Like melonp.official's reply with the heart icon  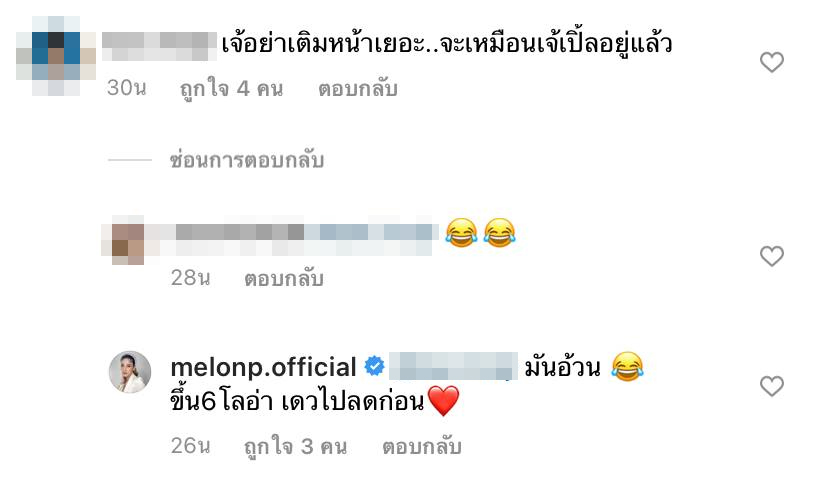[x=771, y=386]
